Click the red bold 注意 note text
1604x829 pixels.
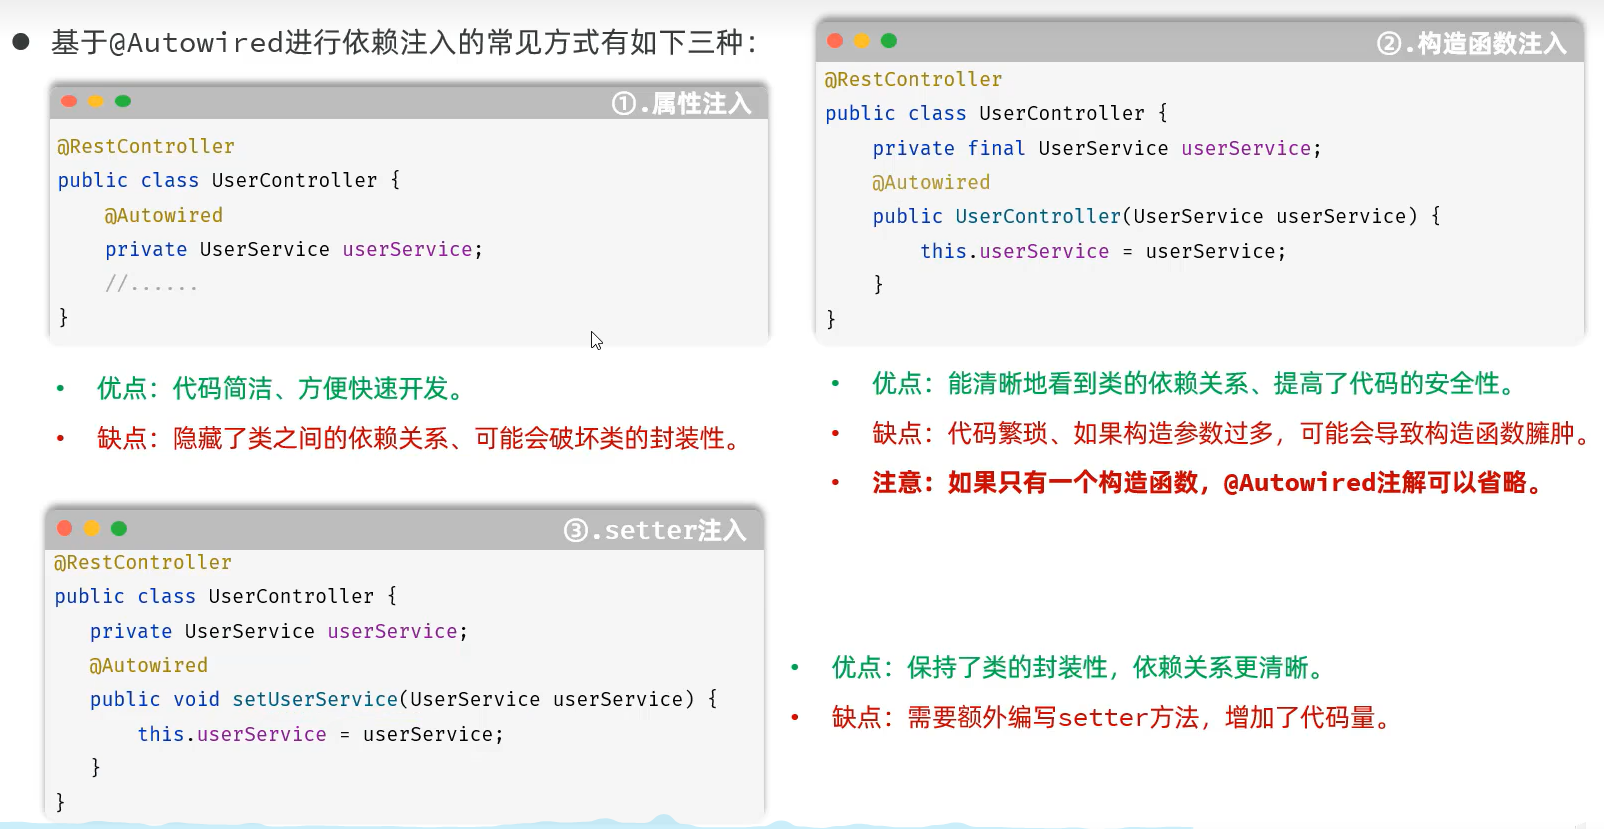(x=1208, y=483)
